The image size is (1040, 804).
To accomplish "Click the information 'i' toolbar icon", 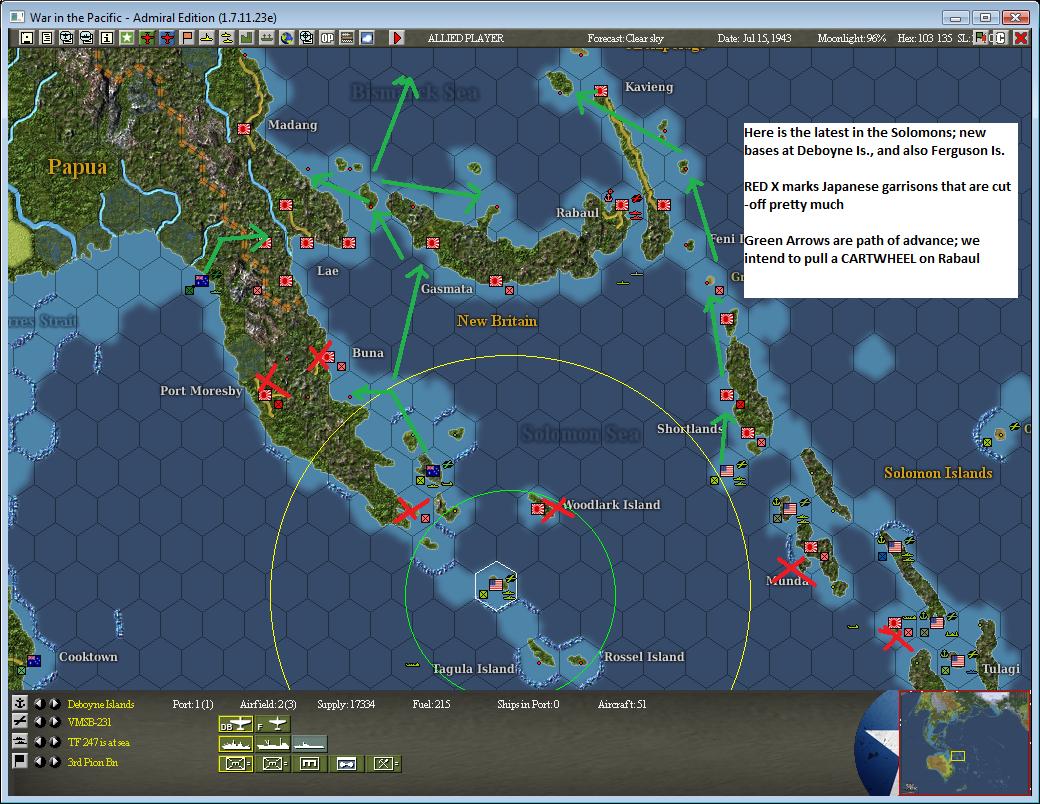I will point(106,38).
